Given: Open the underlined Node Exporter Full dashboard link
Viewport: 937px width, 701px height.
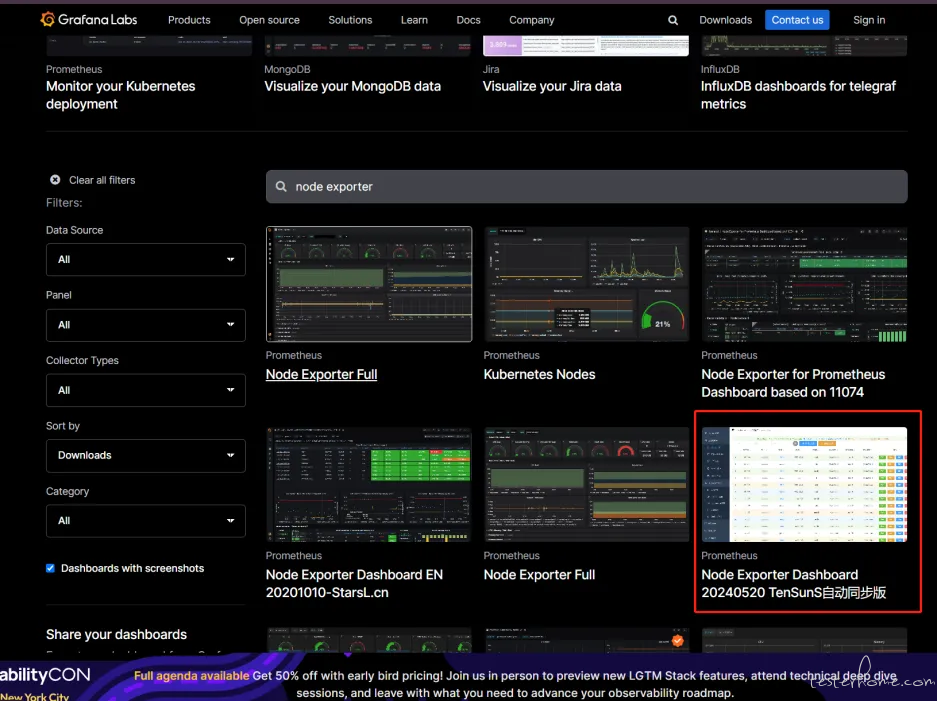Looking at the screenshot, I should (x=321, y=374).
